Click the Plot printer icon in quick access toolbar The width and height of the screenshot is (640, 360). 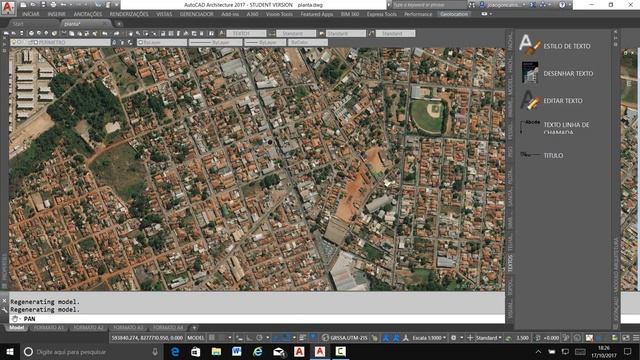[53, 5]
